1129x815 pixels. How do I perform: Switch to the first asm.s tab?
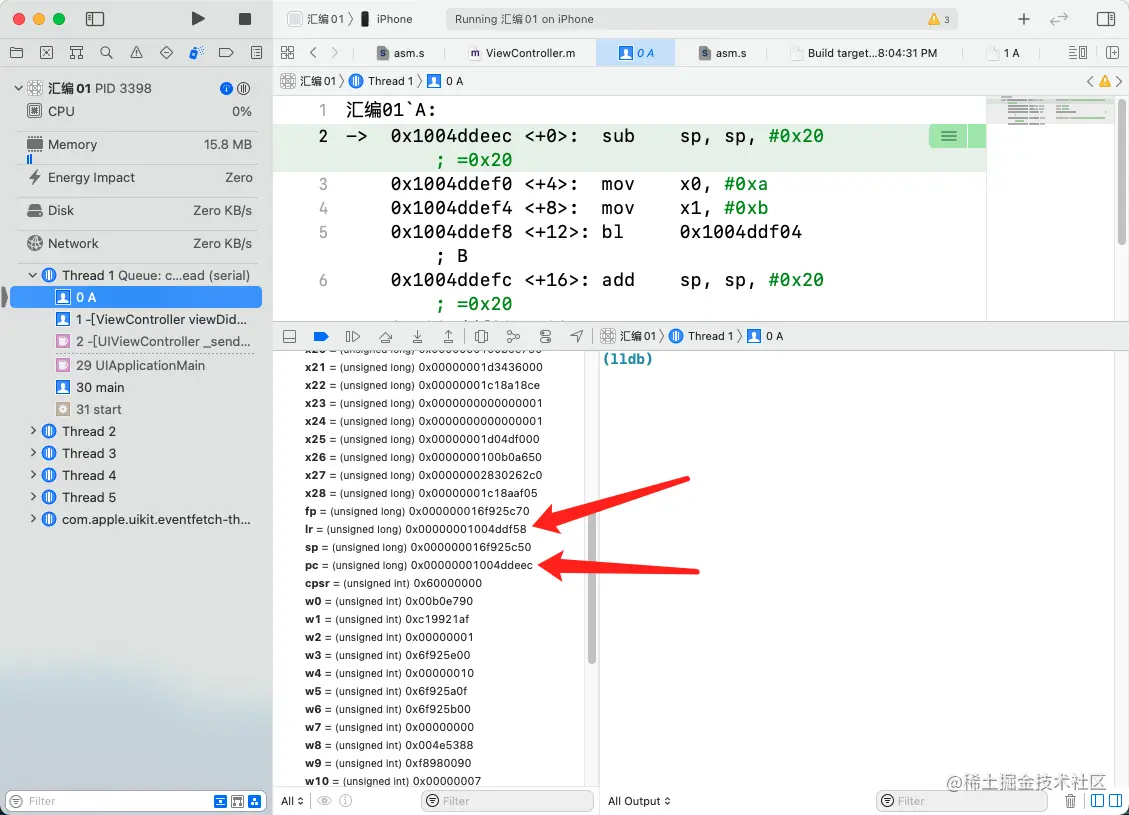coord(401,53)
